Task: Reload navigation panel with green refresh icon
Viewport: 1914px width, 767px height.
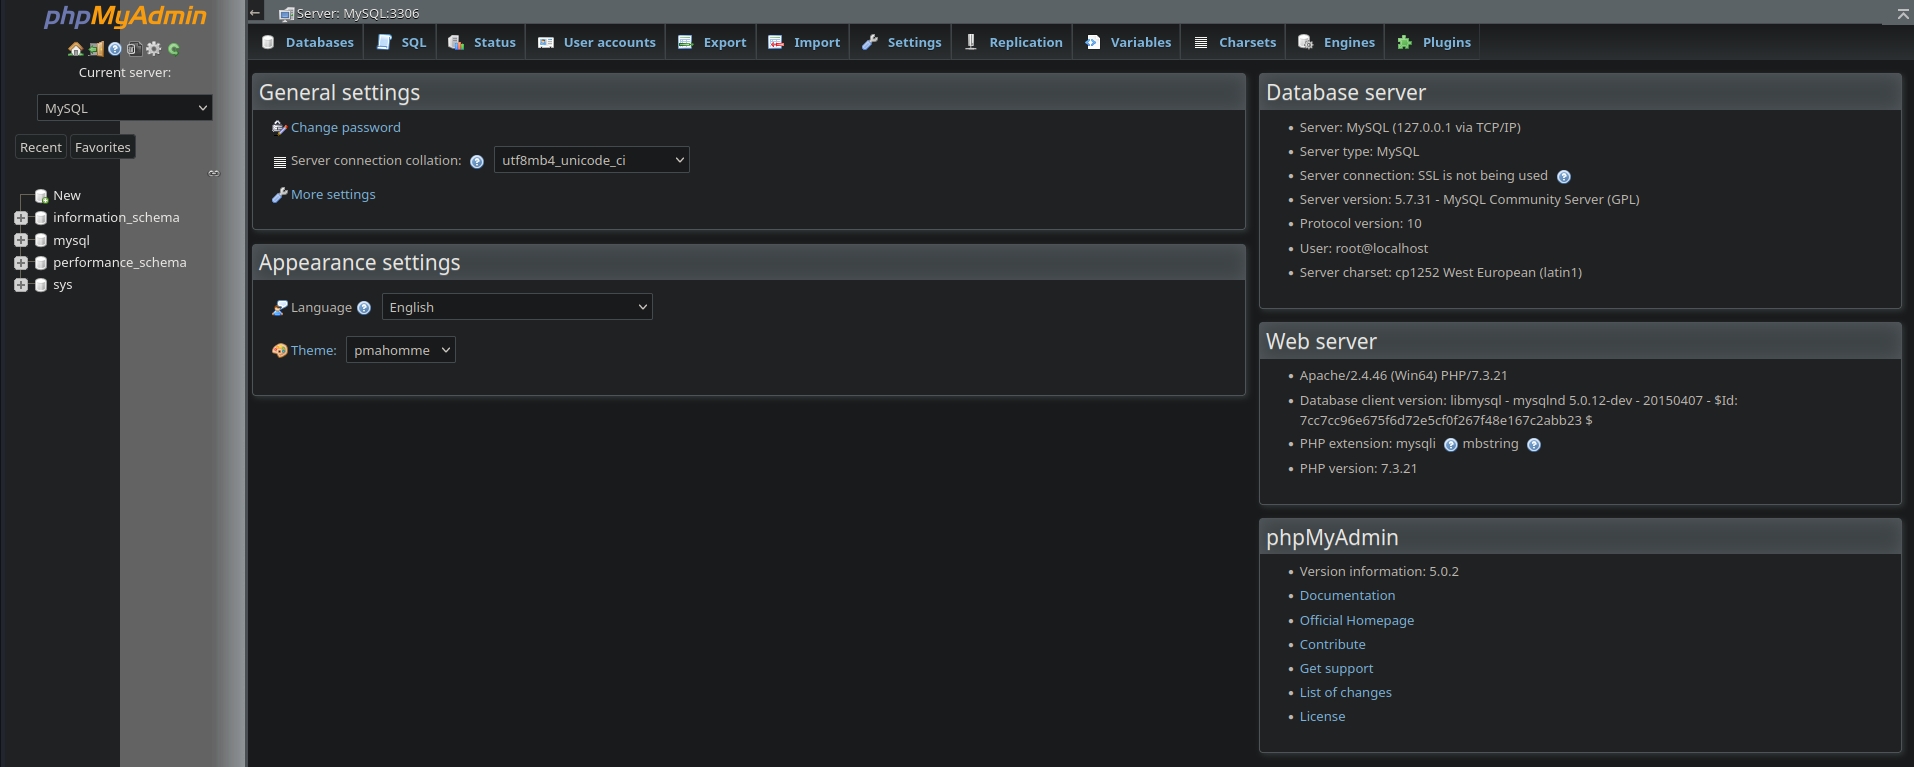Action: point(174,49)
